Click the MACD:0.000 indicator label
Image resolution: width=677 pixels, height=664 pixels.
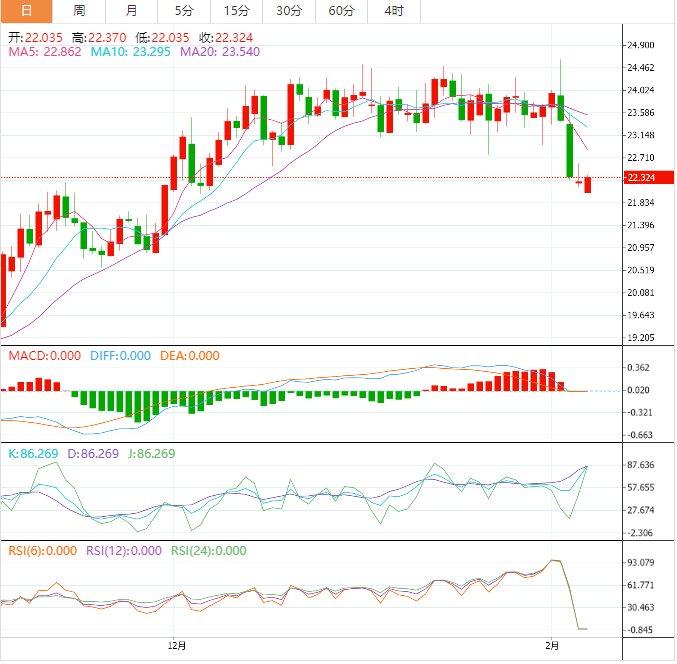pos(45,356)
